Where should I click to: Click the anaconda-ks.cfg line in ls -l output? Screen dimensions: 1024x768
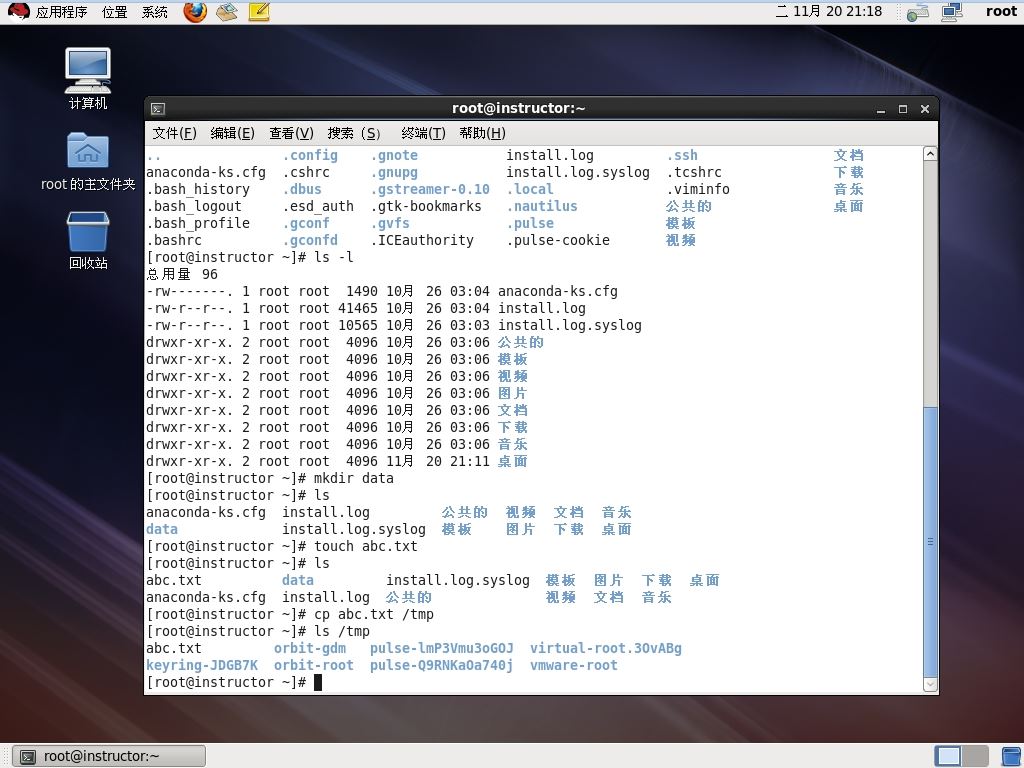point(382,291)
